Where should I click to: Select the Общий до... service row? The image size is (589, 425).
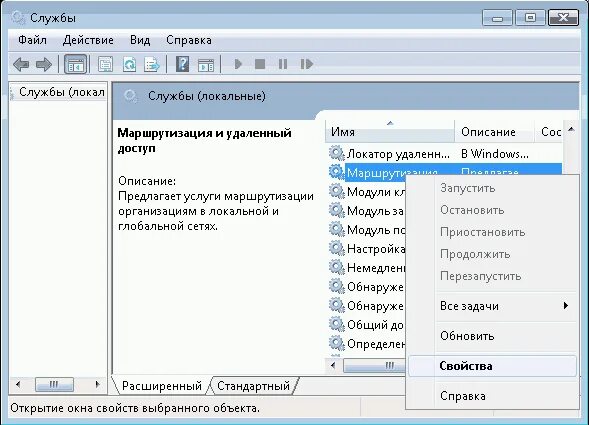(366, 324)
